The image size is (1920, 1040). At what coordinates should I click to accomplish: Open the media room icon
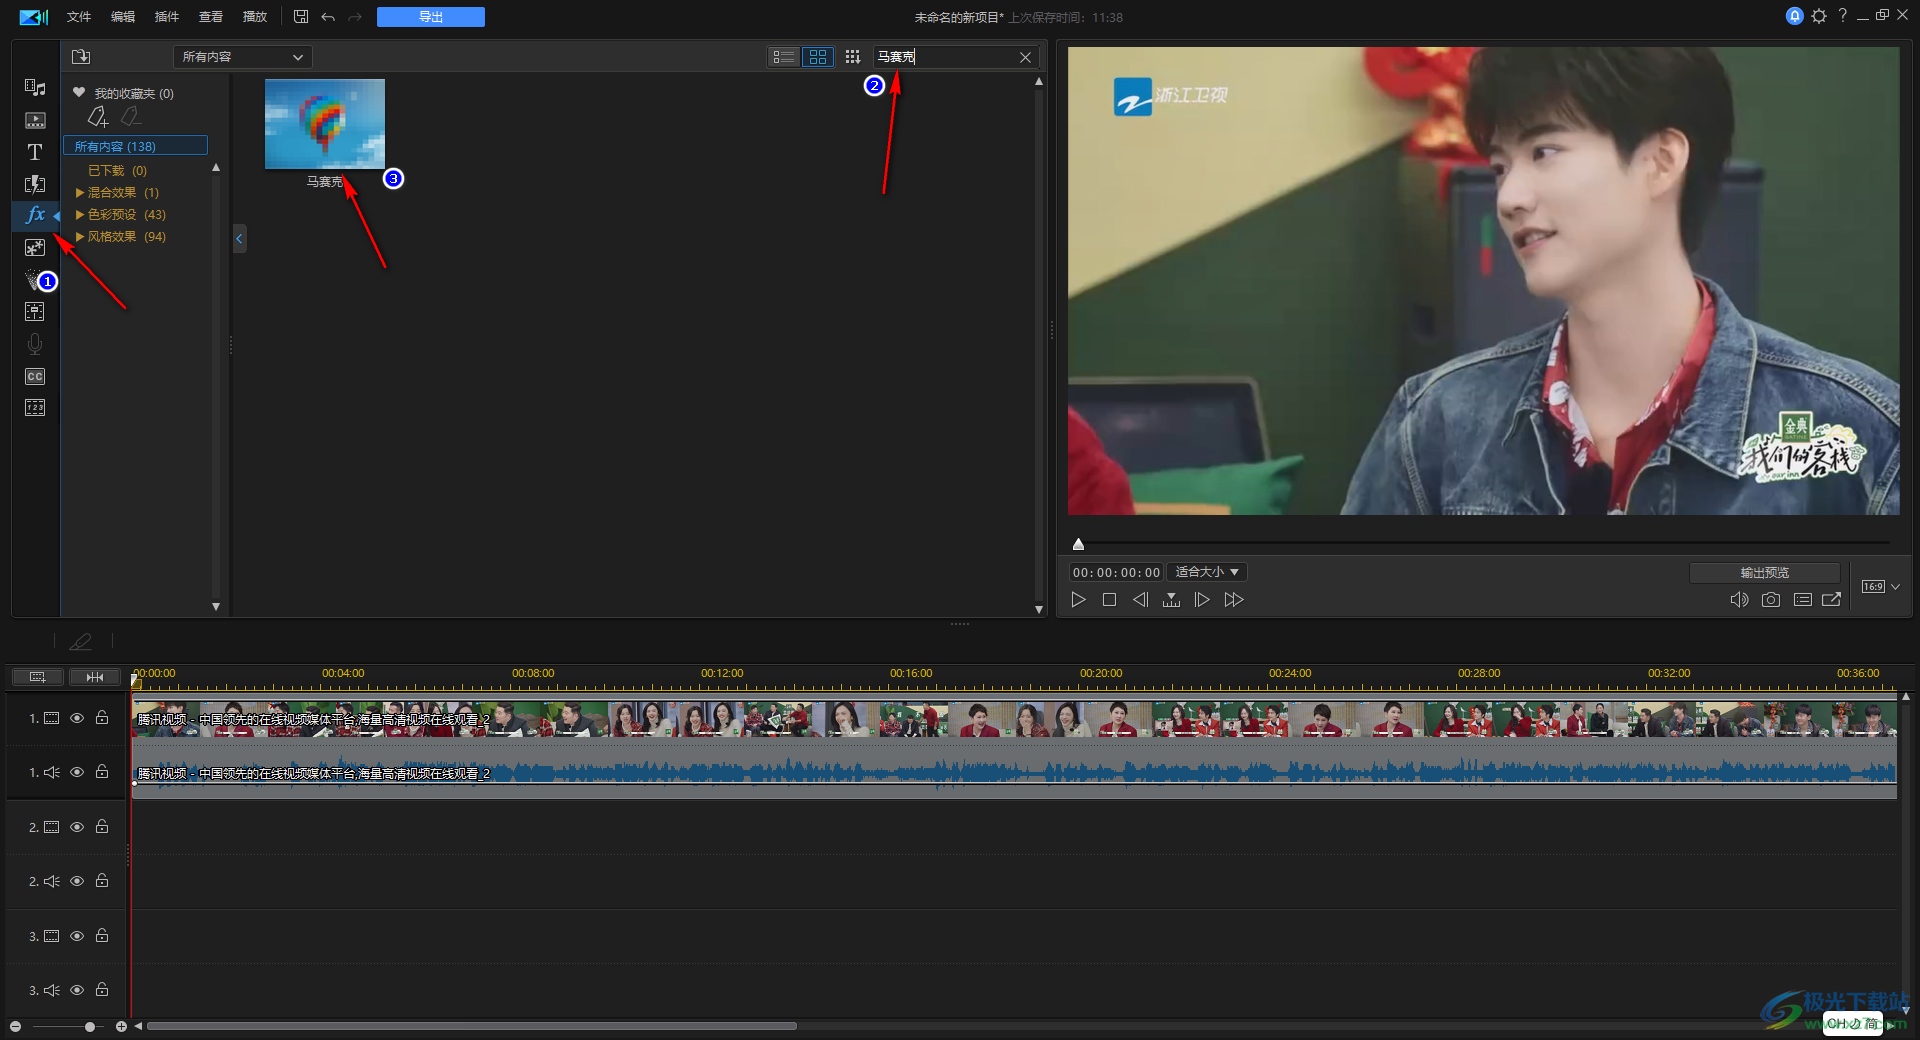[x=35, y=87]
